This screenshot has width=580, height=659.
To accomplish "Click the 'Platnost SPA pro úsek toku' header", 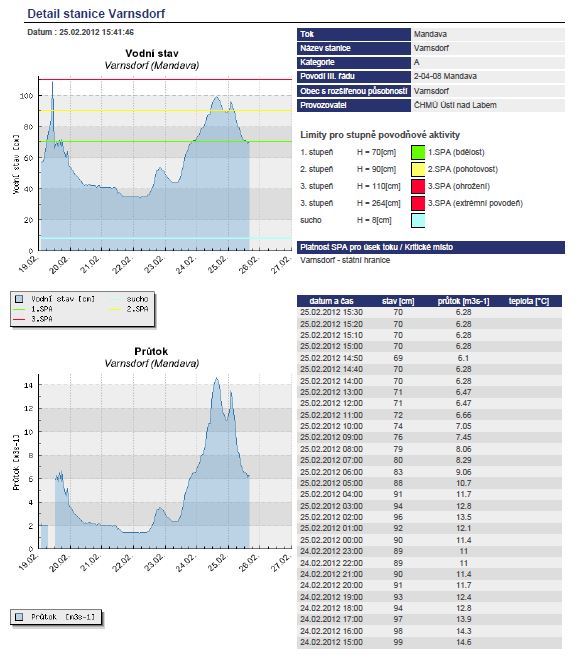I will 376,247.
